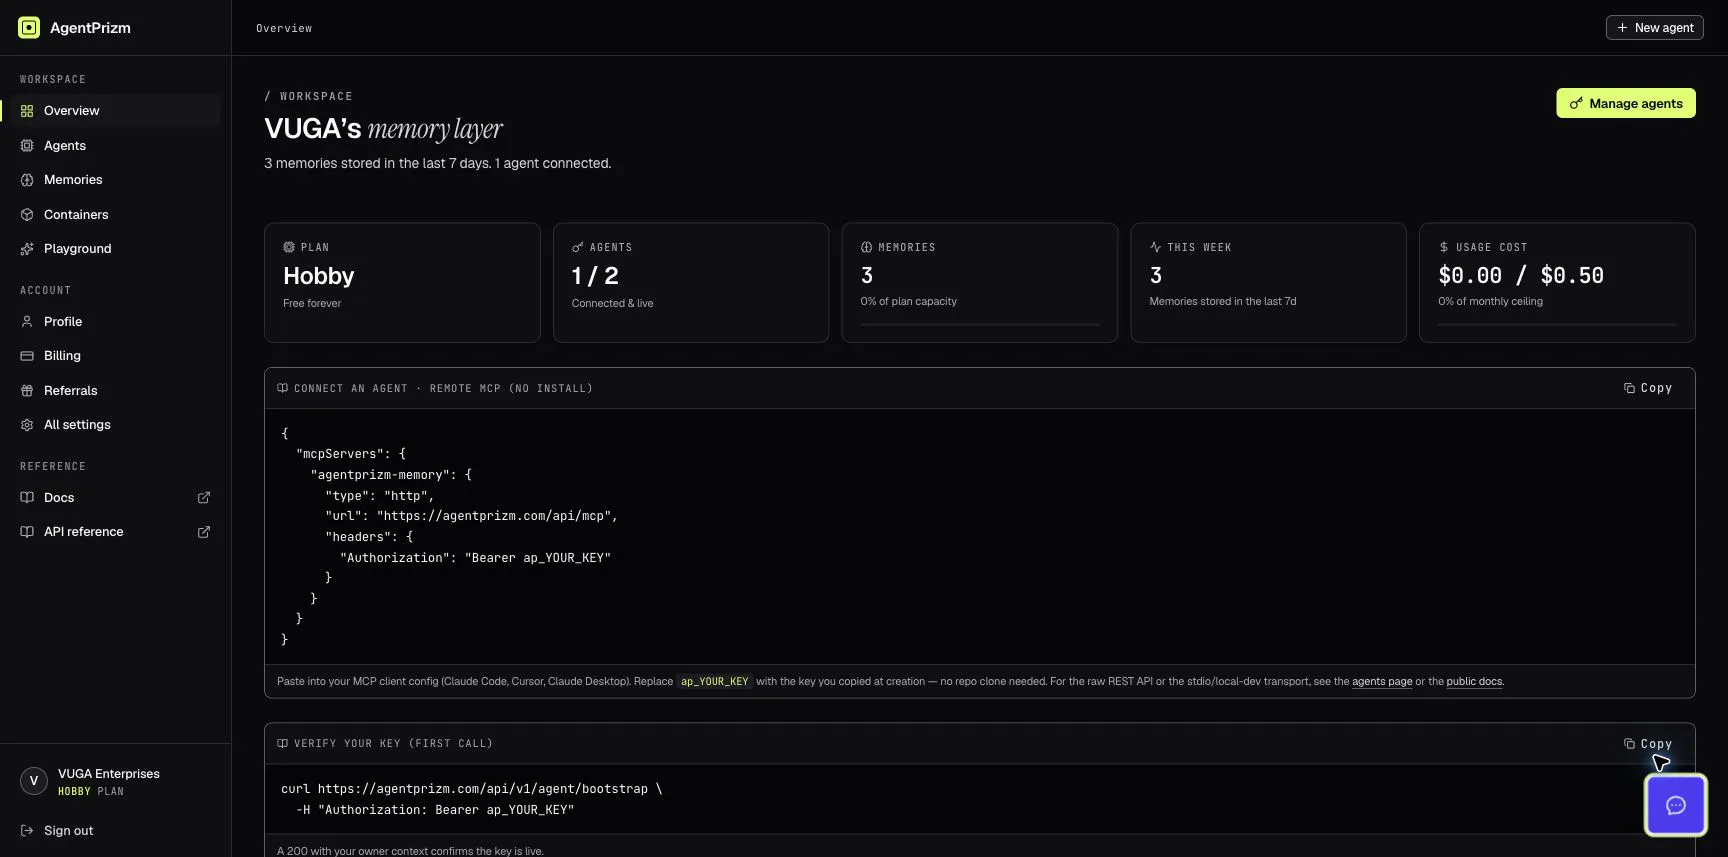Click the Memories card brain icon

(866, 247)
